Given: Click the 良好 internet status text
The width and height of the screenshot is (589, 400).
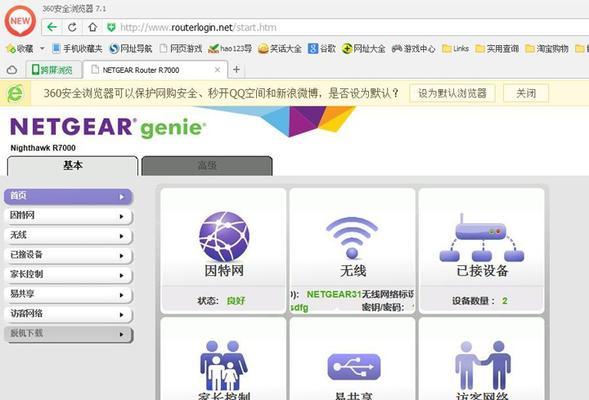Looking at the screenshot, I should click(x=236, y=300).
